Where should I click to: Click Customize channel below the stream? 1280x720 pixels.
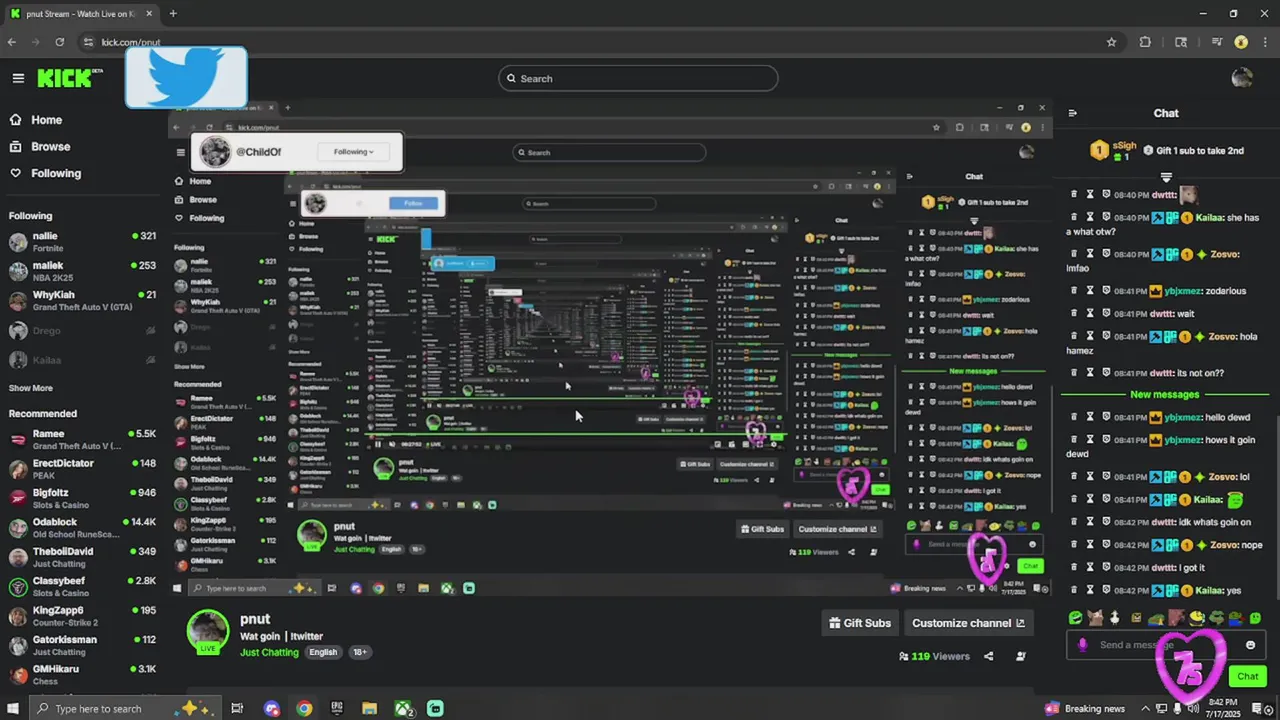tap(968, 623)
